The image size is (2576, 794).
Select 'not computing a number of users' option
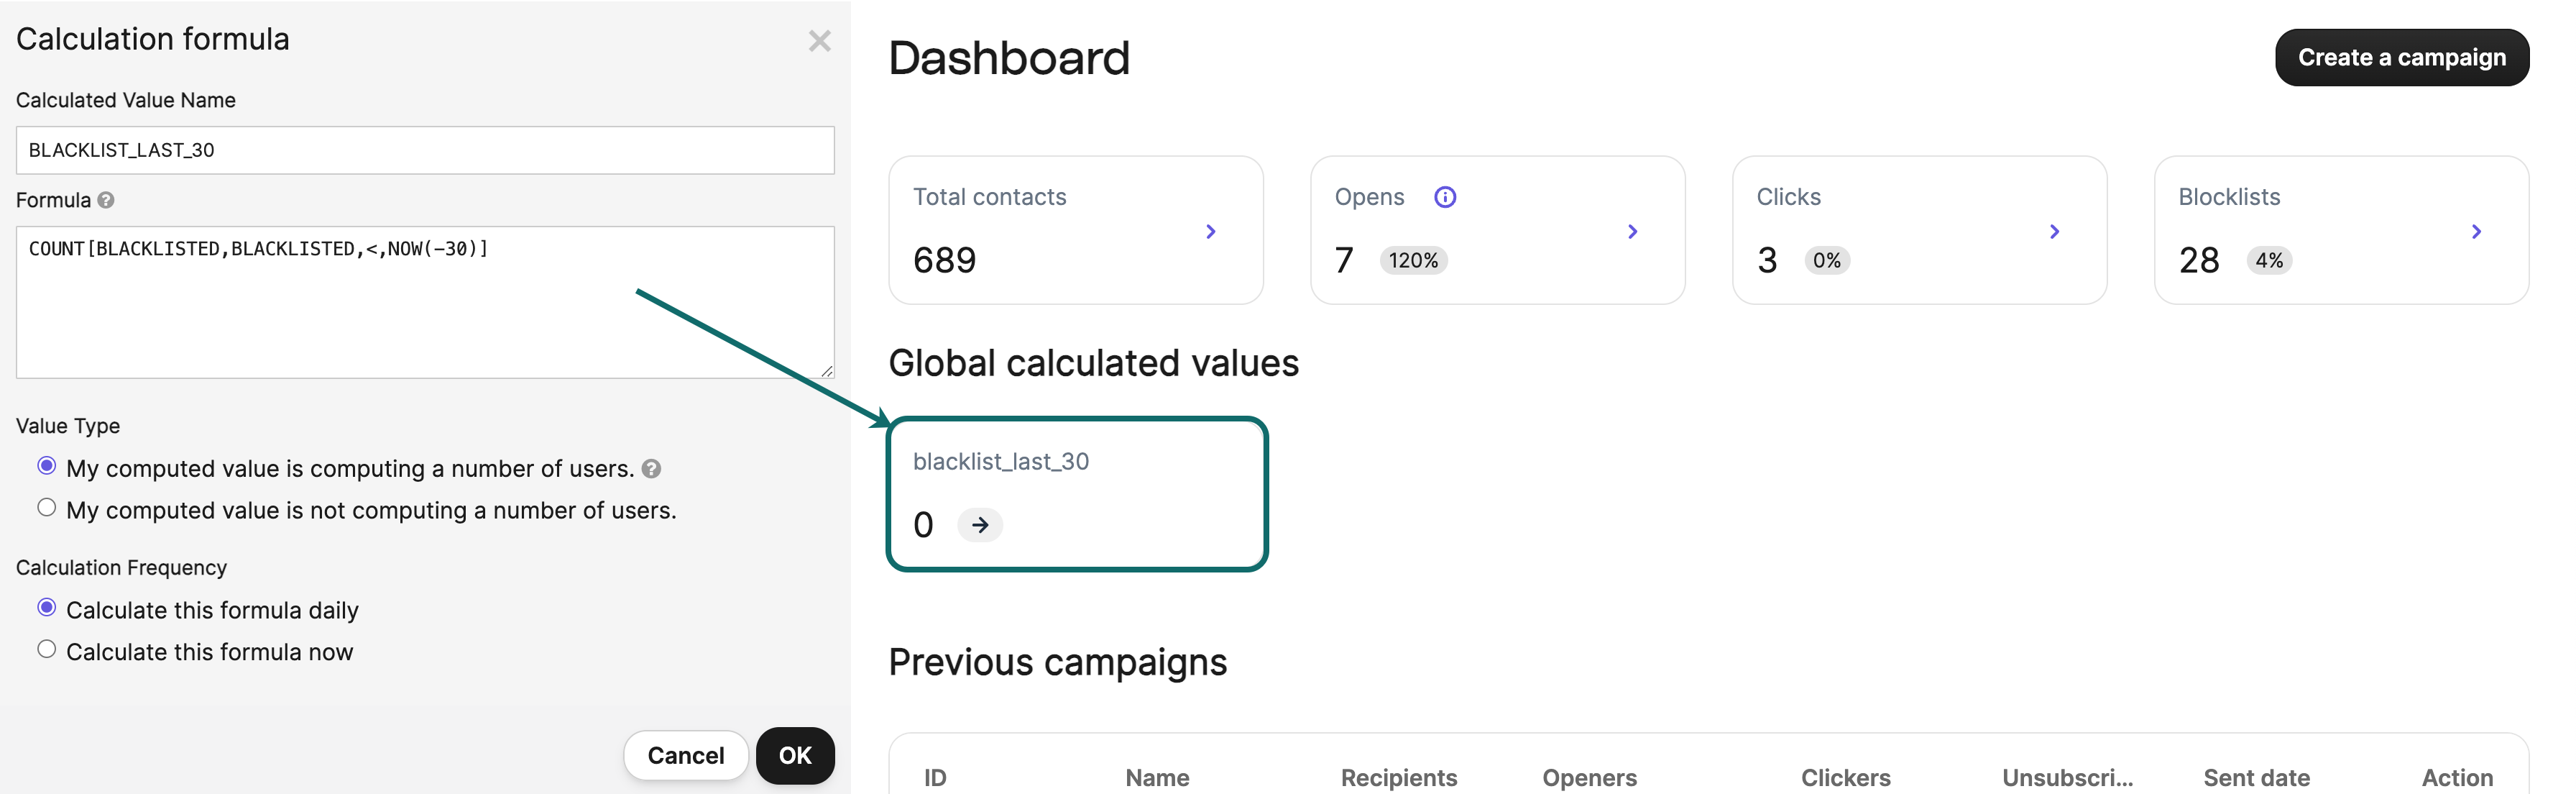47,508
